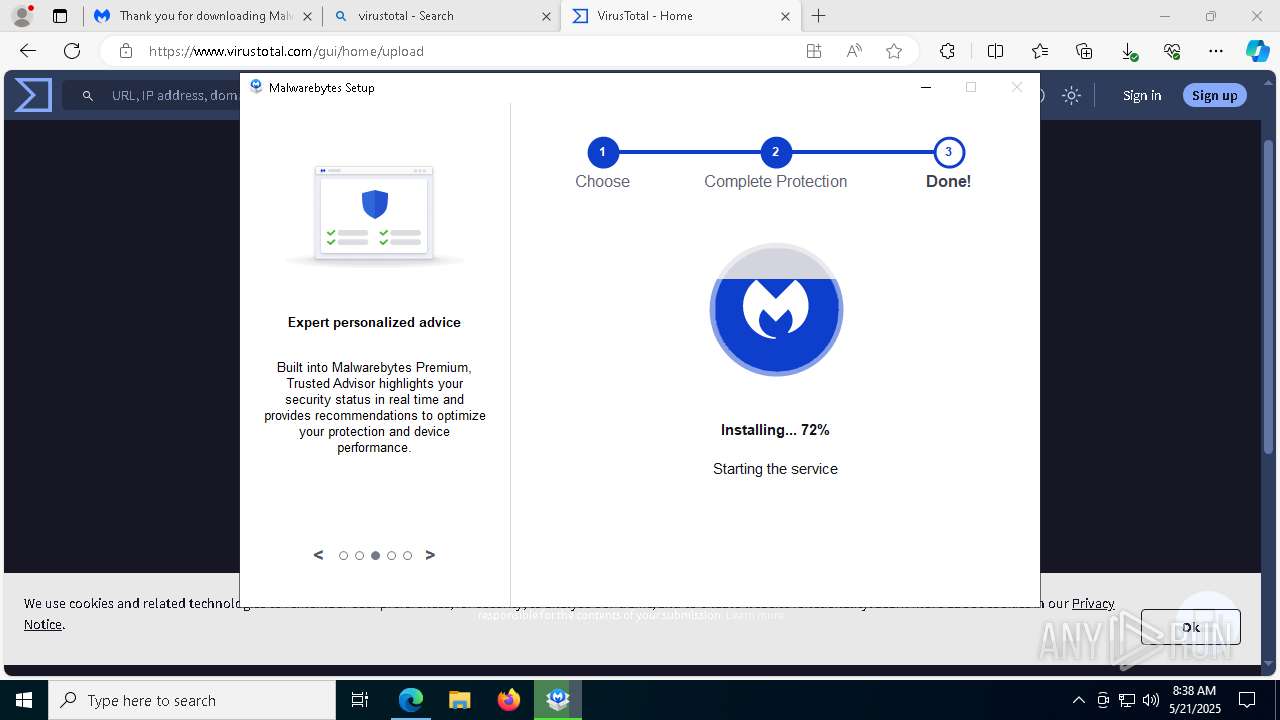Go back in browser history
This screenshot has height=720, width=1280.
28,51
